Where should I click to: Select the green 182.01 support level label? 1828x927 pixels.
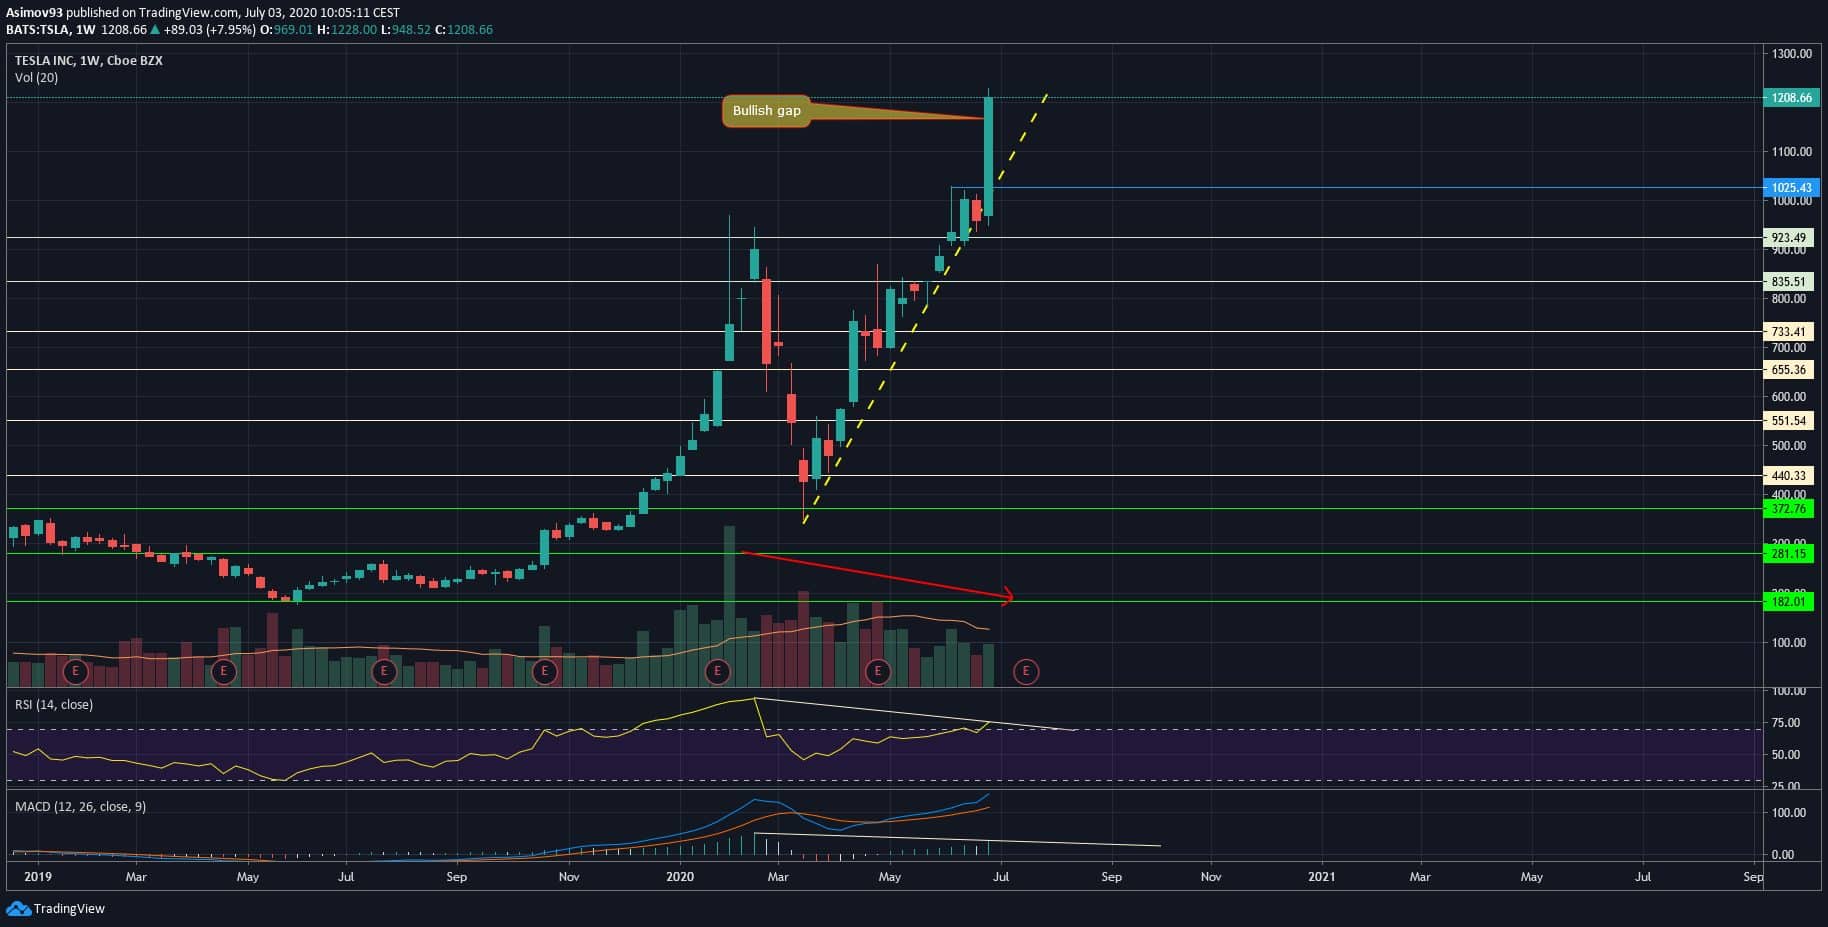tap(1789, 602)
